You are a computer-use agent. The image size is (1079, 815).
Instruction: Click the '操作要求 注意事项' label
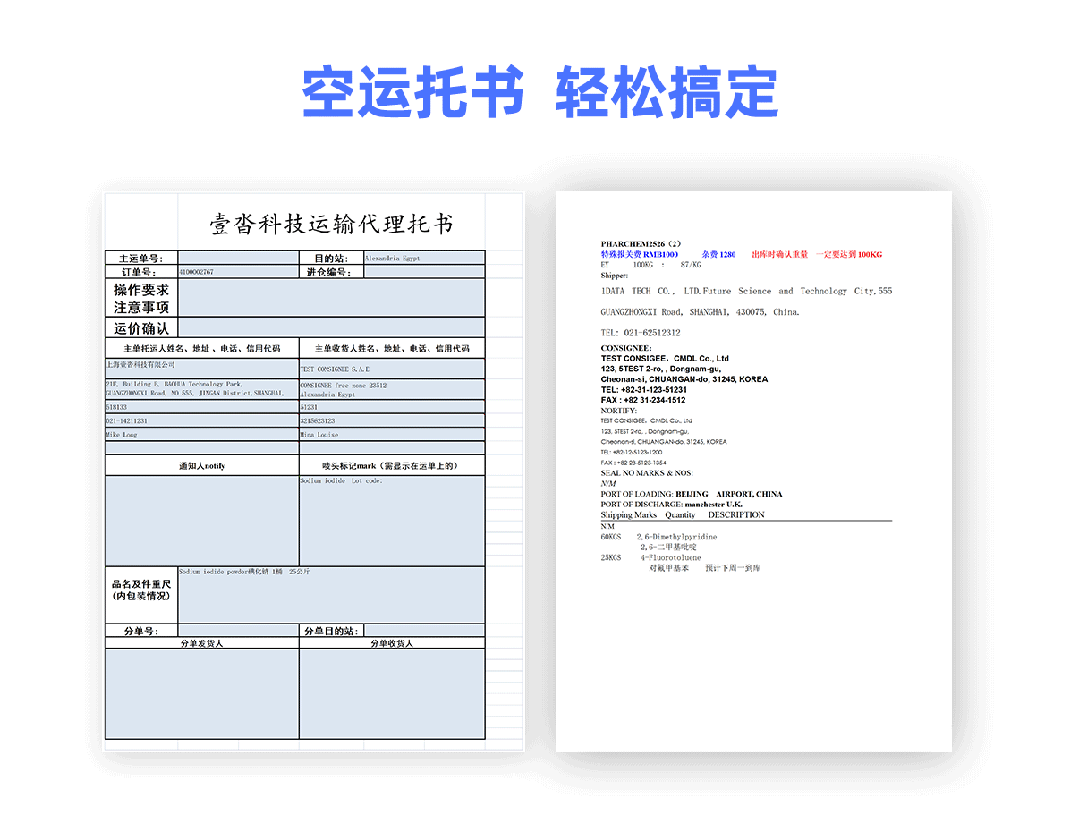[x=142, y=298]
